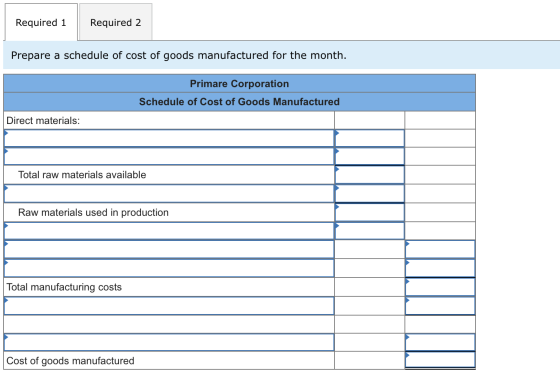Click amount field directly above Total manufacturing costs amount
The height and width of the screenshot is (376, 560).
coord(440,268)
